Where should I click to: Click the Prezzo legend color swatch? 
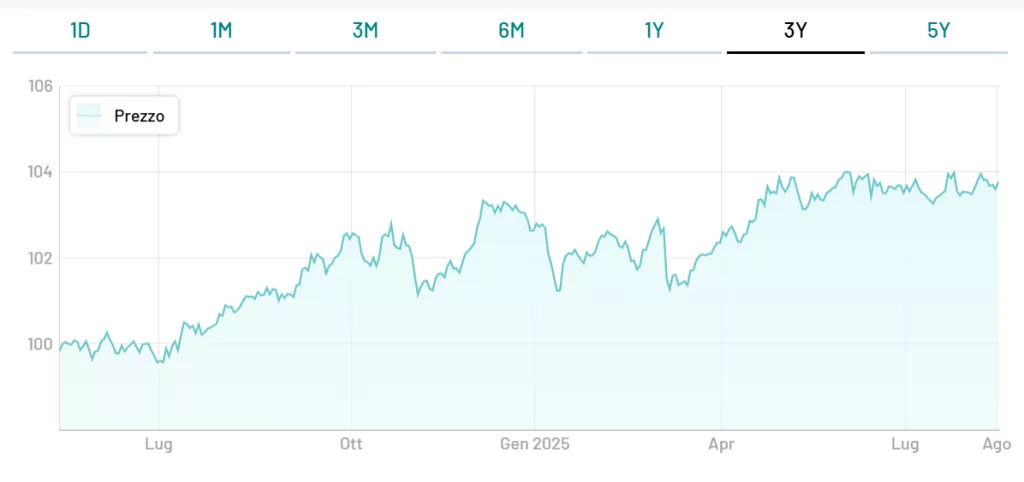click(x=90, y=116)
